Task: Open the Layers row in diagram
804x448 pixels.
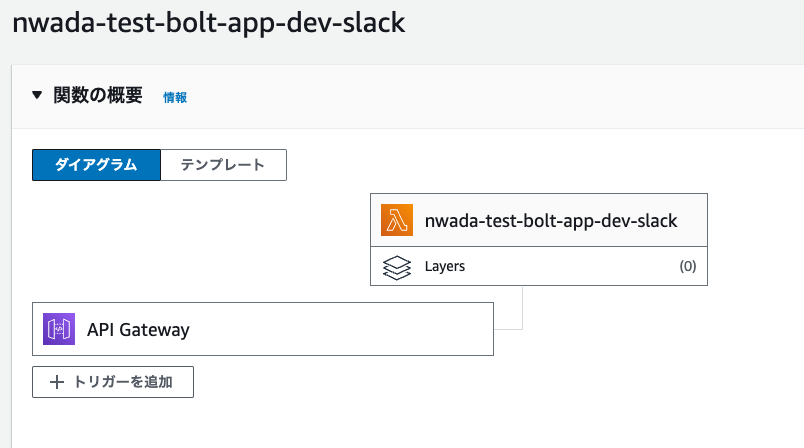Action: point(539,266)
